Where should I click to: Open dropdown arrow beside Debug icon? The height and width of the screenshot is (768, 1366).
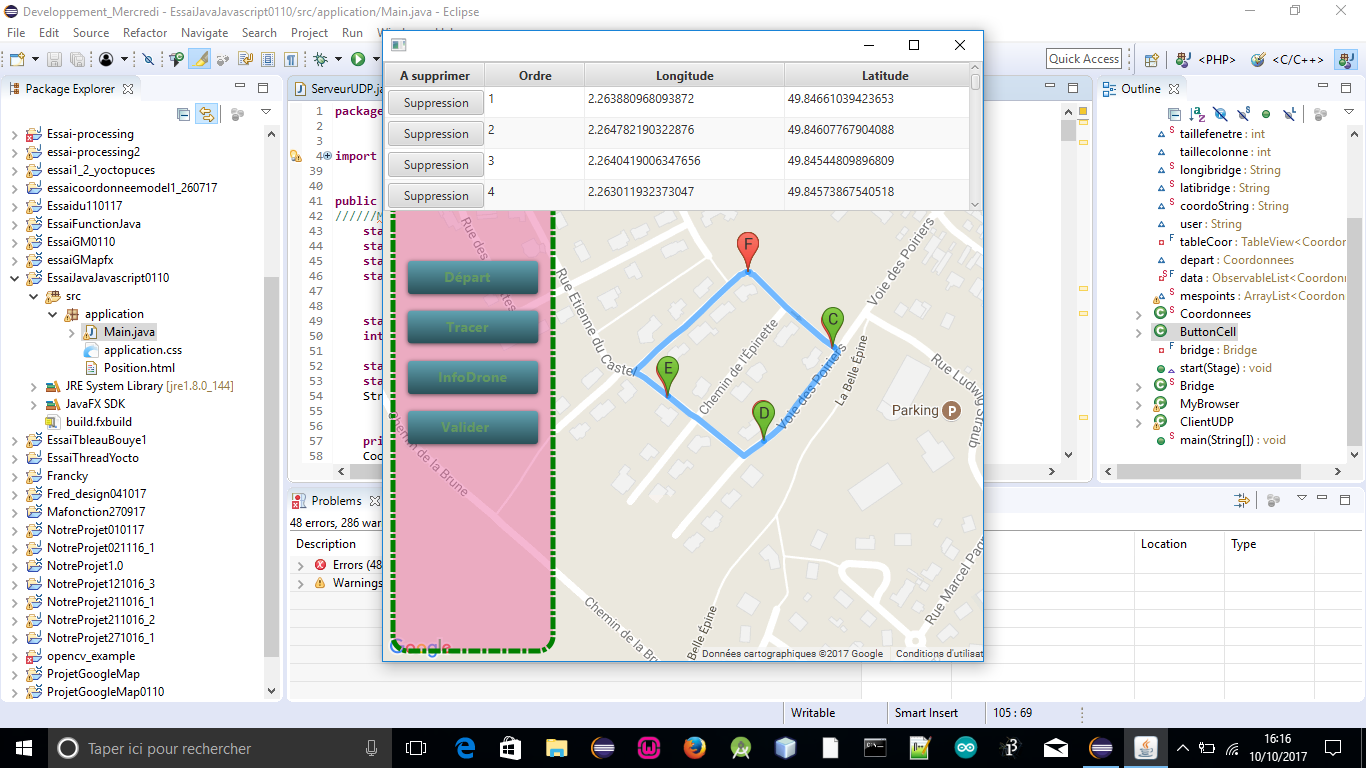click(337, 60)
